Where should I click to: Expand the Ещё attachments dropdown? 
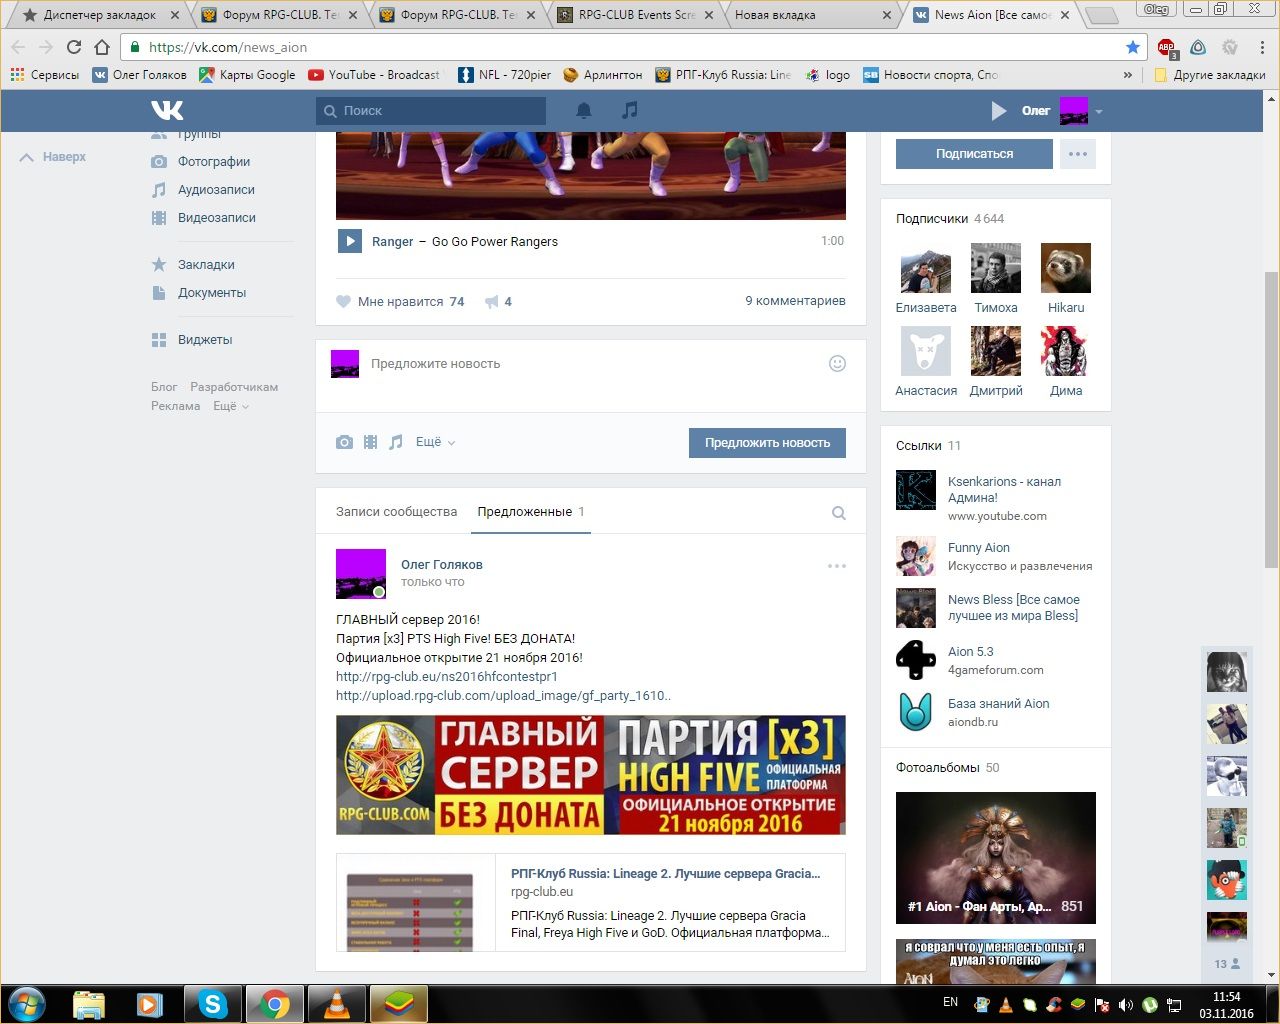click(435, 442)
